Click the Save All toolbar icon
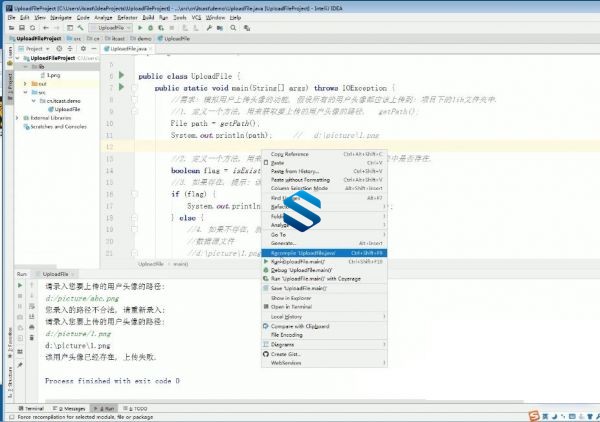 22,28
